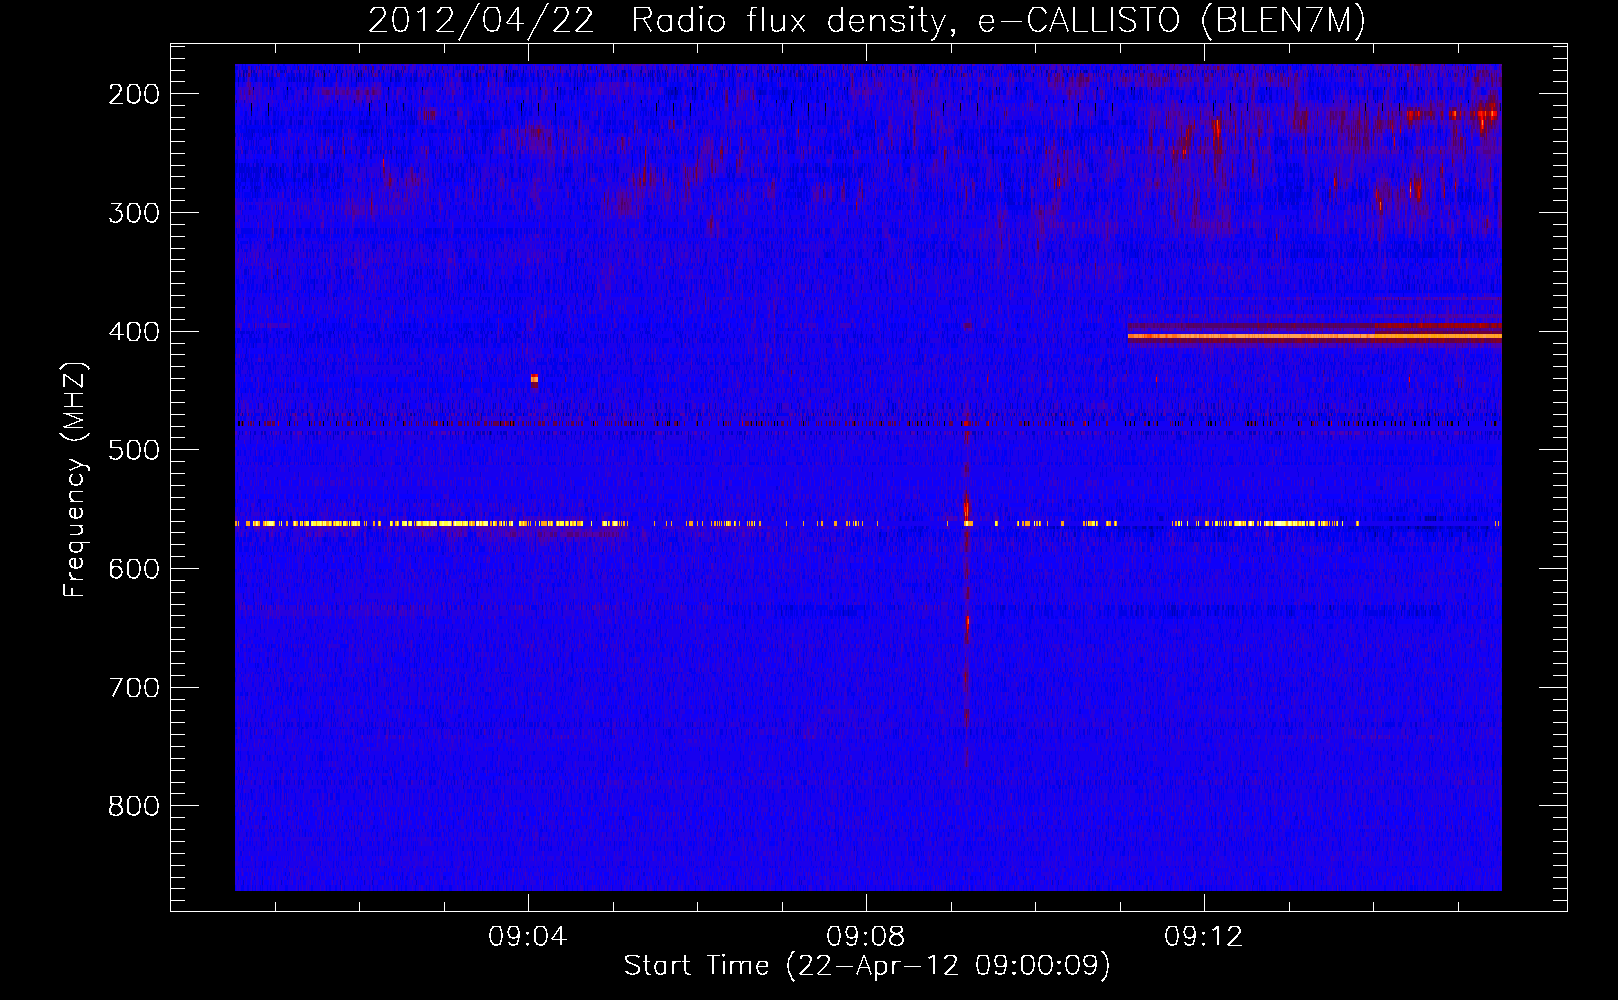This screenshot has width=1618, height=1000.
Task: Click the "Start Time (22-Apr-12 09:00:09)" label
Action: (867, 966)
